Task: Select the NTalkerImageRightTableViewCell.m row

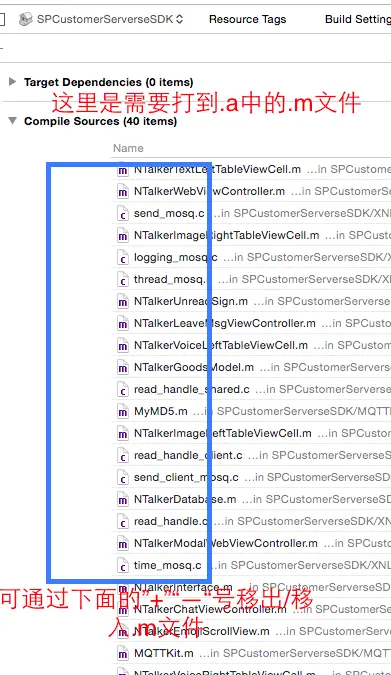Action: pos(251,235)
